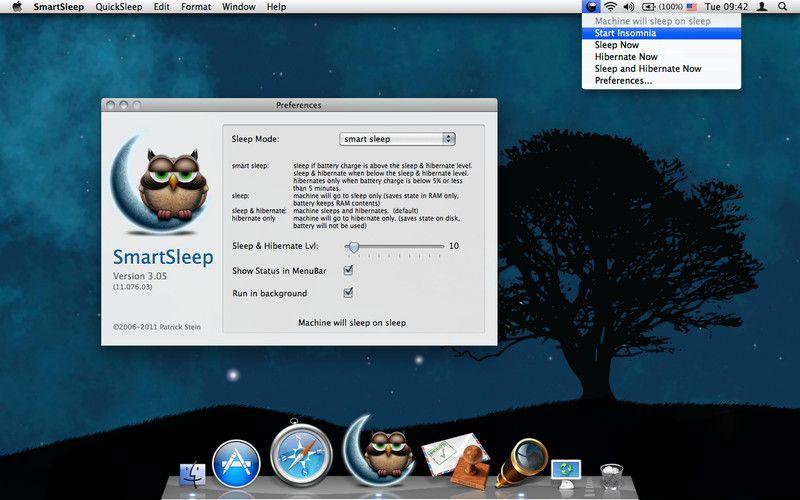Click the clock showing Tue 09:42

[x=726, y=7]
